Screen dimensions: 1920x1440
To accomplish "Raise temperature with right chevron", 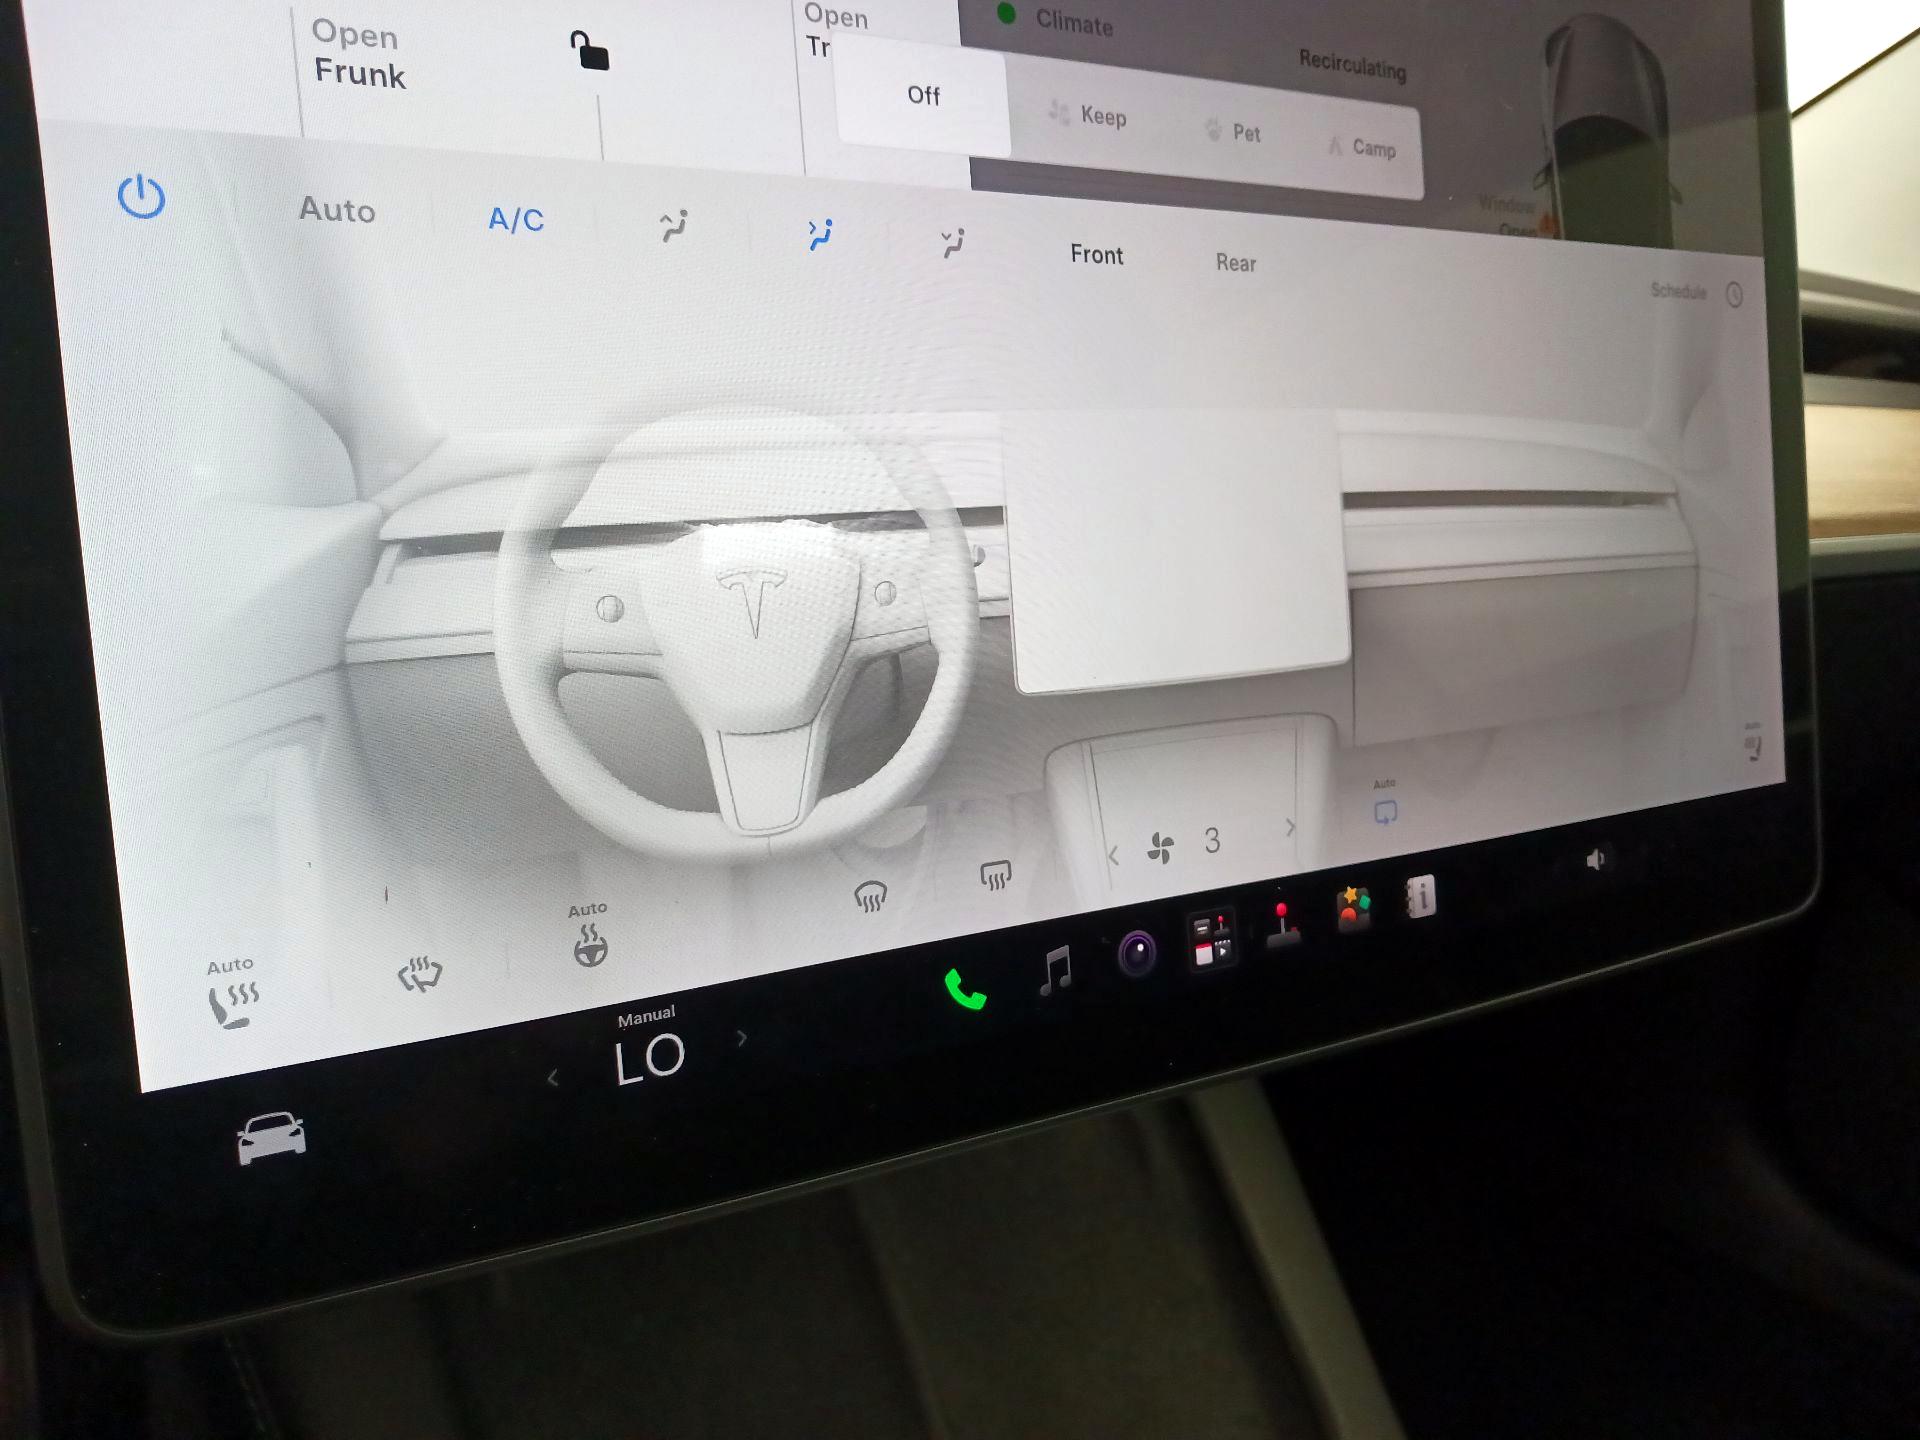I will (741, 1038).
